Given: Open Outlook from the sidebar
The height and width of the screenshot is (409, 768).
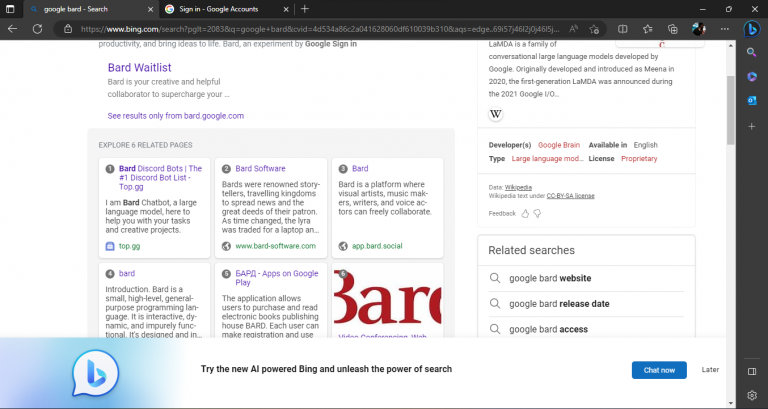Looking at the screenshot, I should (x=752, y=100).
